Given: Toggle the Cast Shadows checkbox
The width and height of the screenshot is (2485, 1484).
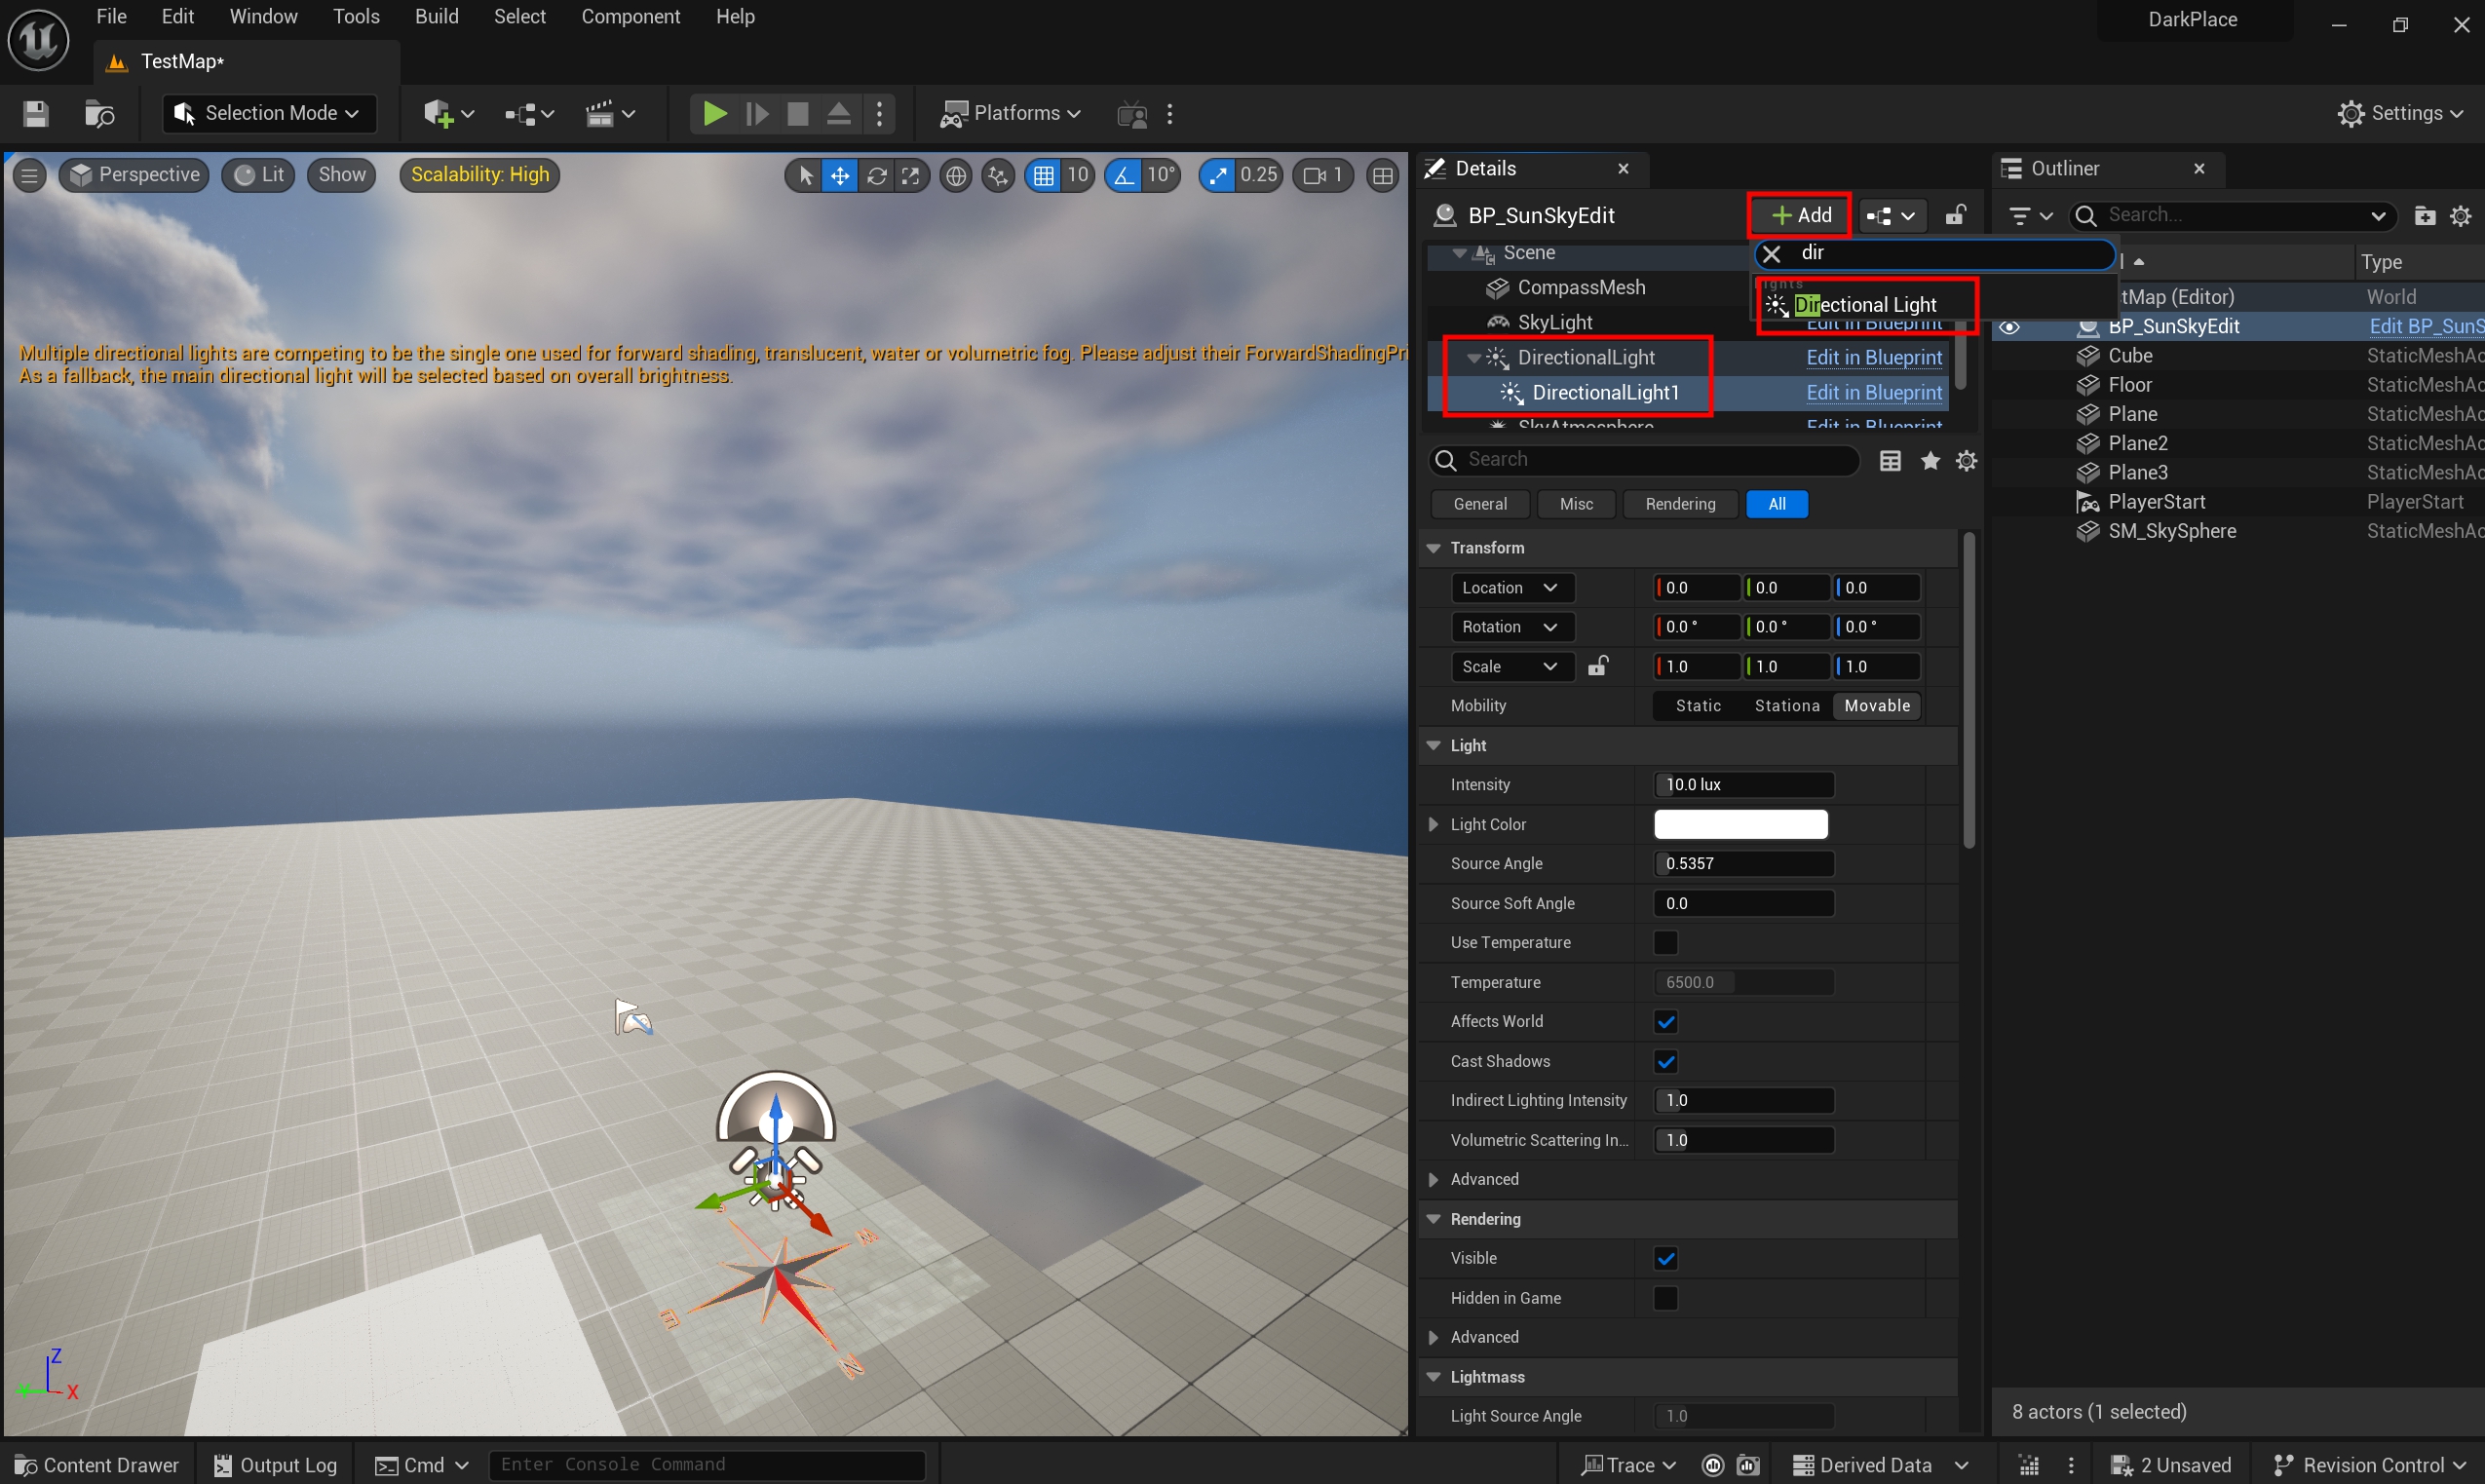Looking at the screenshot, I should point(1665,1061).
